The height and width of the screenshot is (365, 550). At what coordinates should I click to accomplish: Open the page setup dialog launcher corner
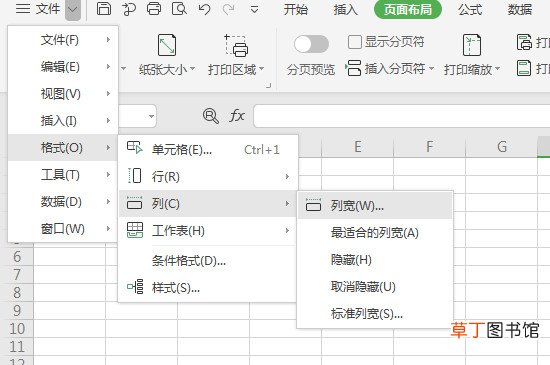pyautogui.click(x=269, y=85)
